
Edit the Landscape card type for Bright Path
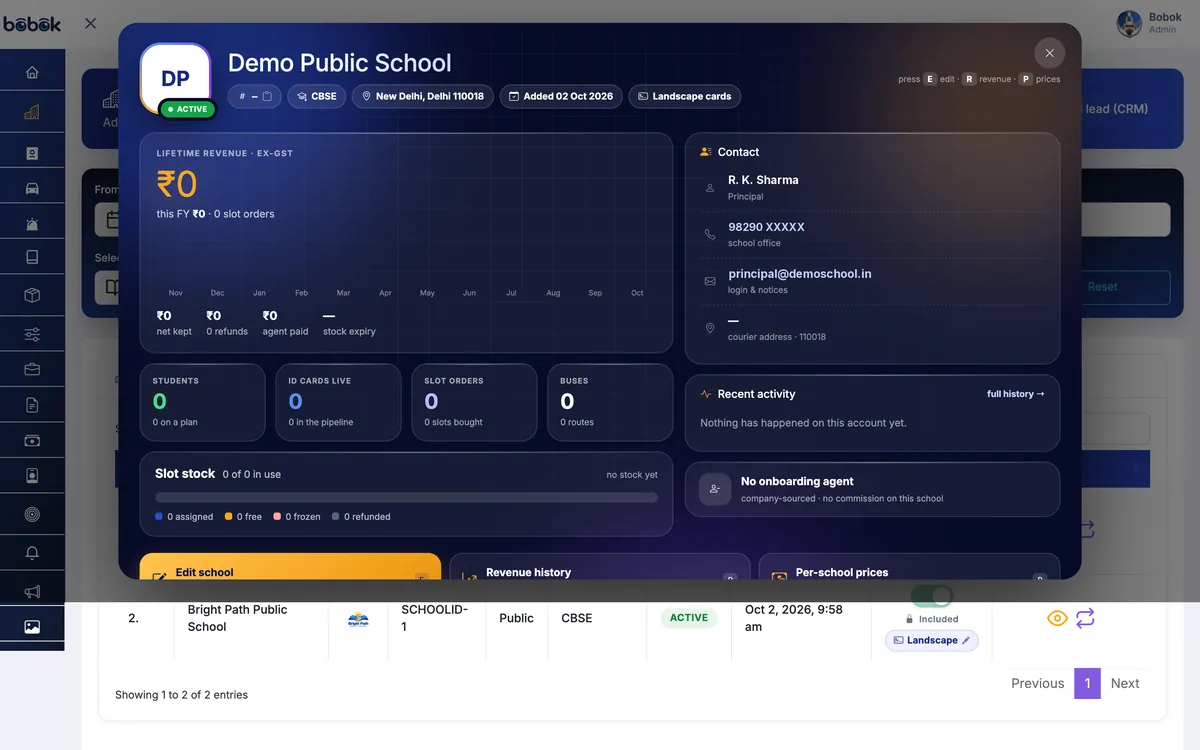click(x=932, y=640)
